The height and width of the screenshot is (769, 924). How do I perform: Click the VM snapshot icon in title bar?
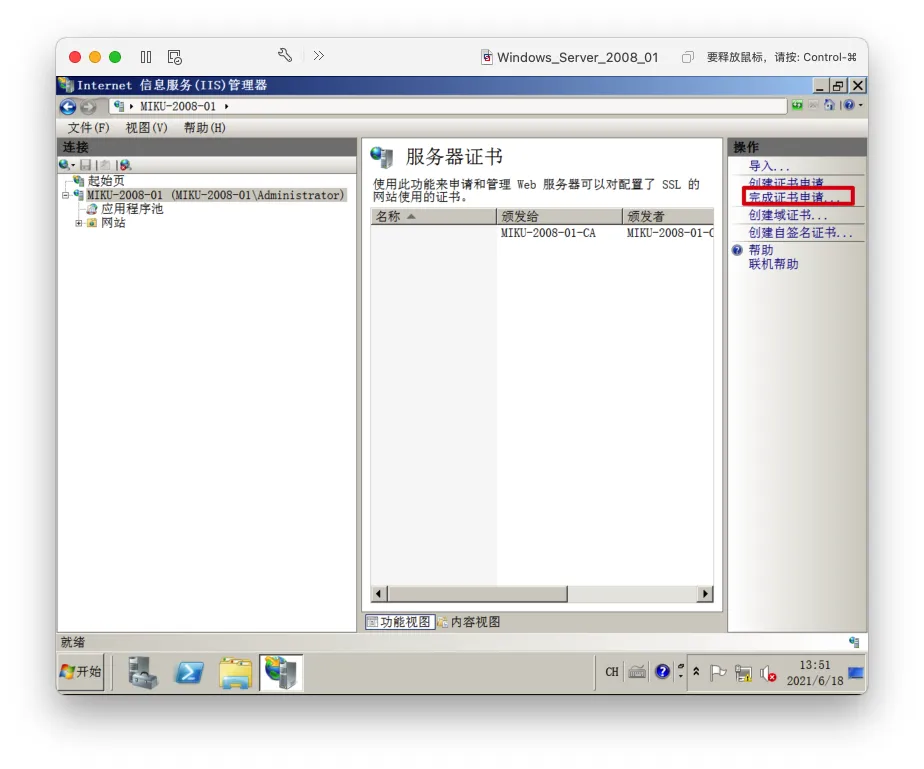click(x=174, y=57)
